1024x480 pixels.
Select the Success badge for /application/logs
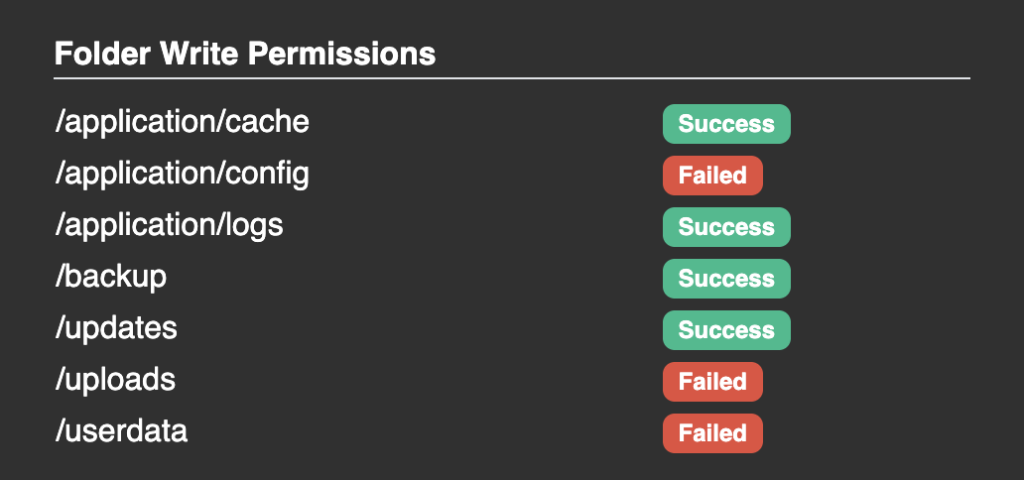coord(726,227)
